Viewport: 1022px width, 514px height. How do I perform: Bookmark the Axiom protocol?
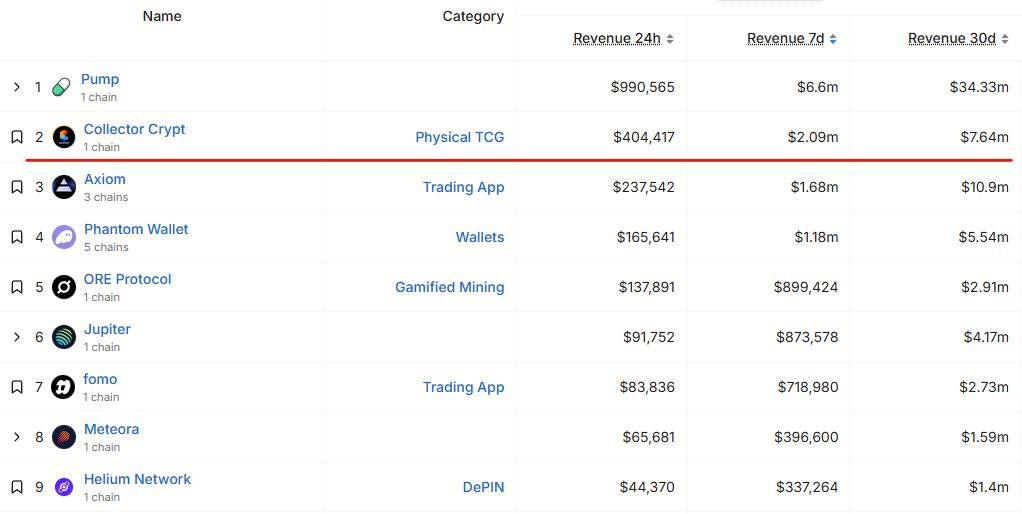[17, 187]
